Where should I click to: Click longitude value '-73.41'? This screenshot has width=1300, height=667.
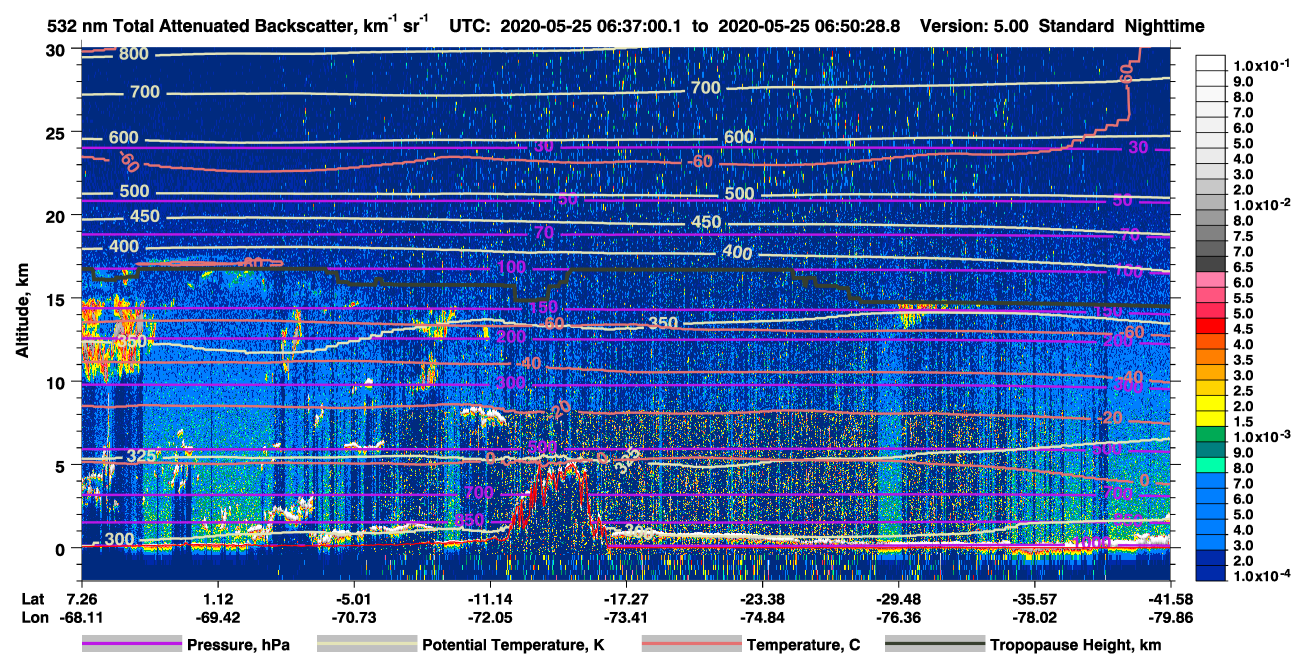click(626, 618)
